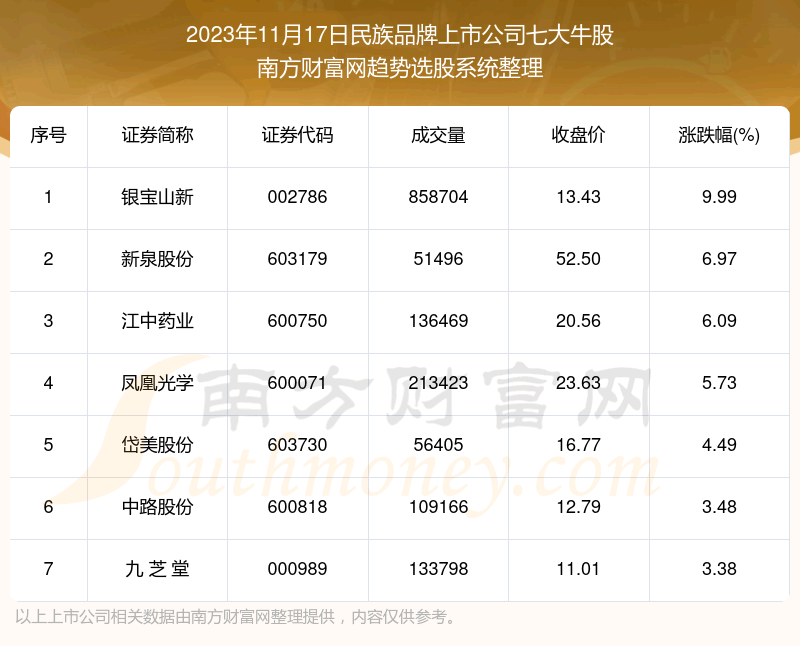800x646 pixels.
Task: Select the 证券代码 column header
Action: coord(297,136)
